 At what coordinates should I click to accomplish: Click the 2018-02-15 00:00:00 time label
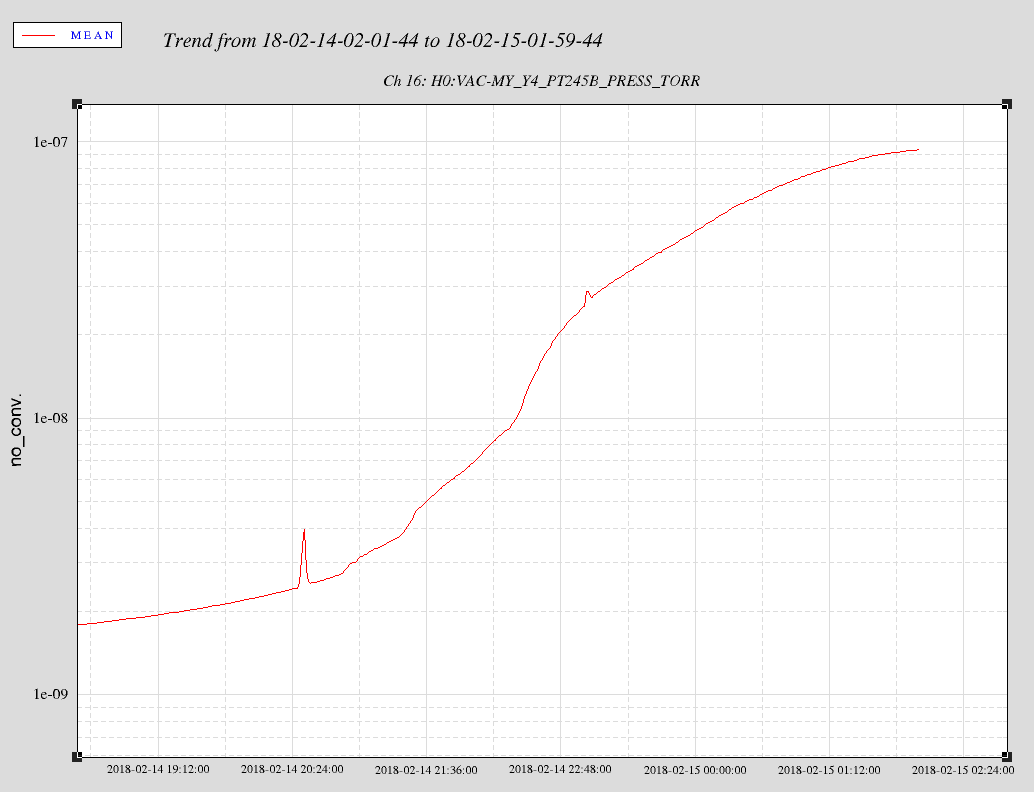[x=695, y=771]
